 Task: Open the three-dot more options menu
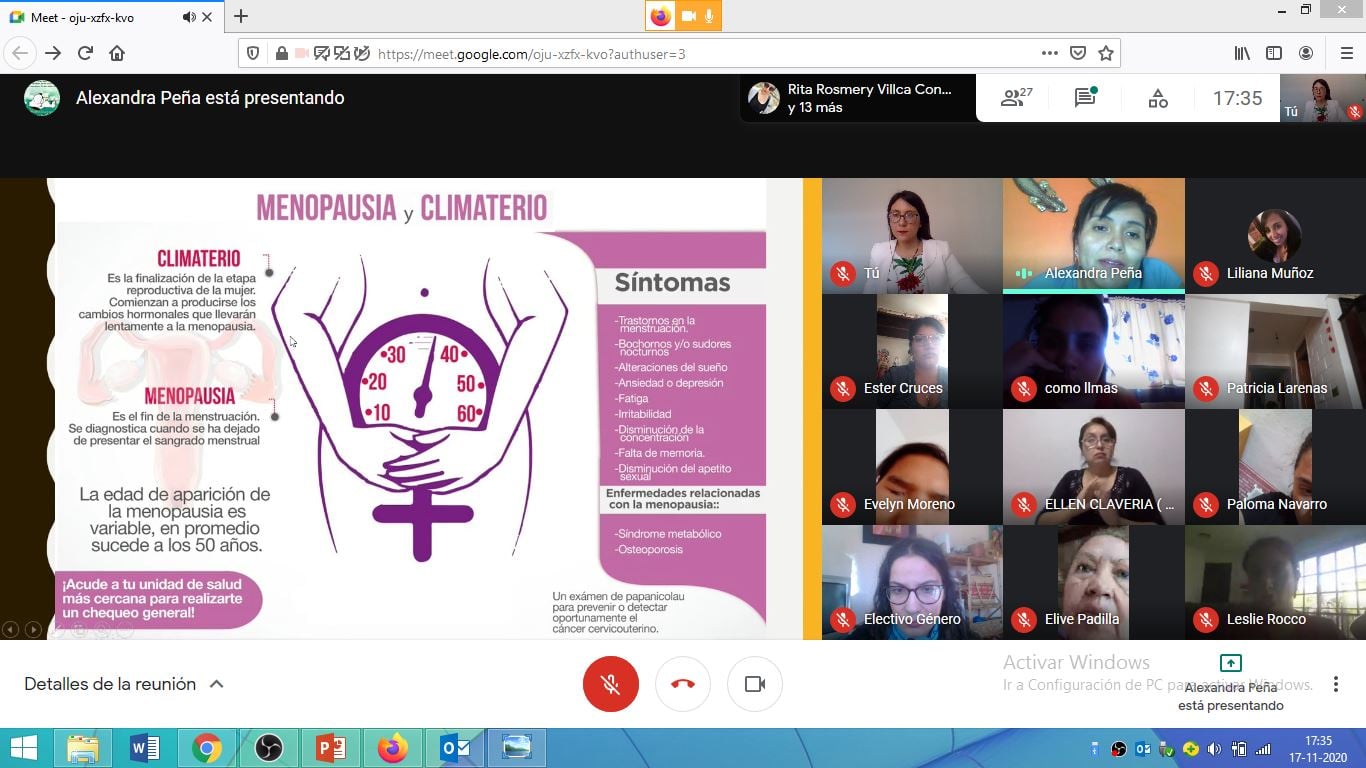(1335, 684)
